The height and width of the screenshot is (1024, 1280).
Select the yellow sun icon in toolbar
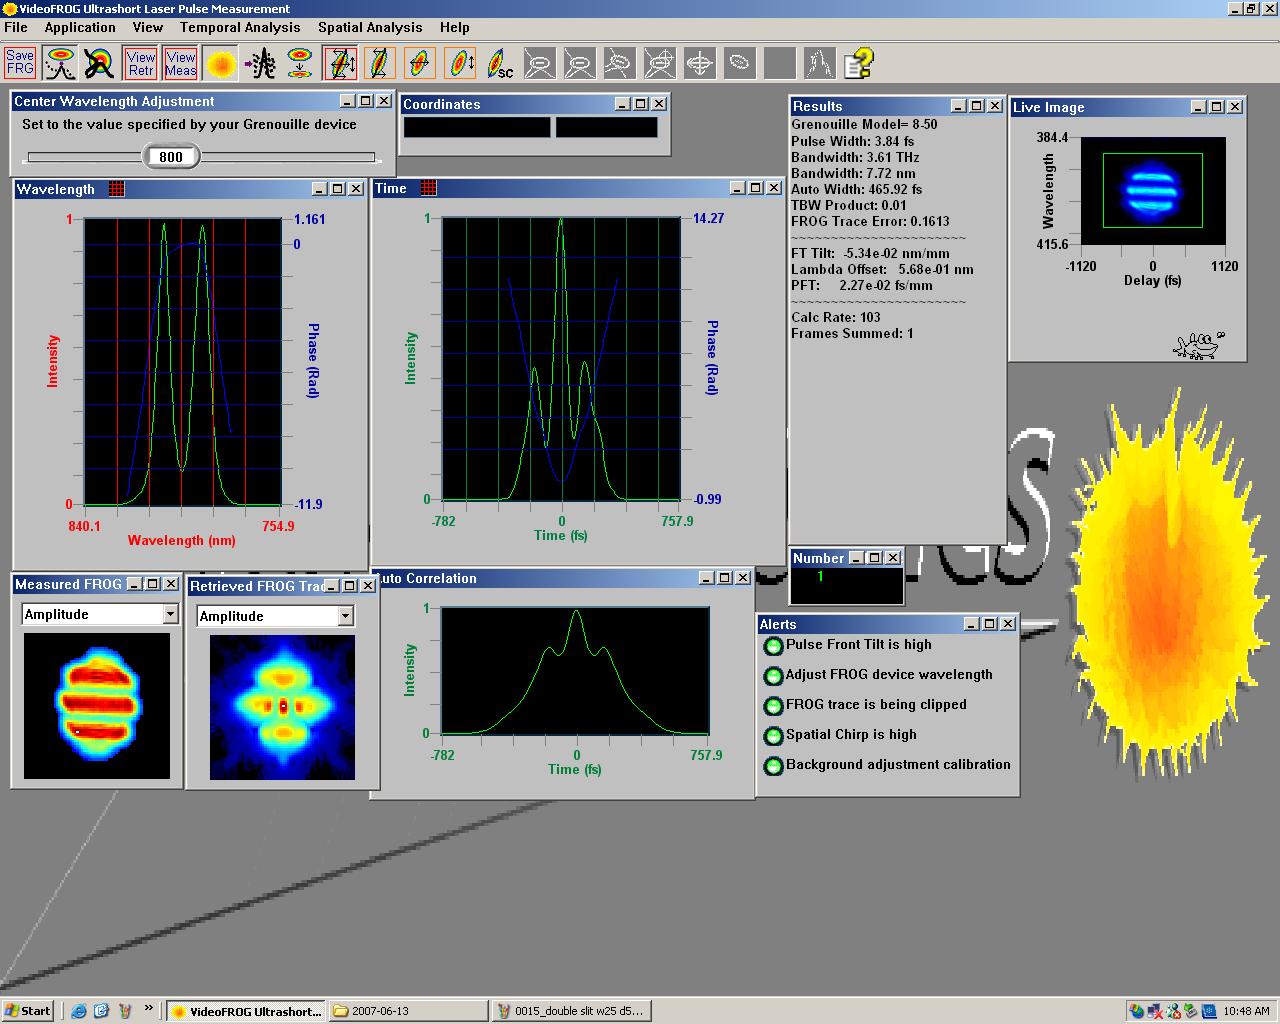point(221,64)
